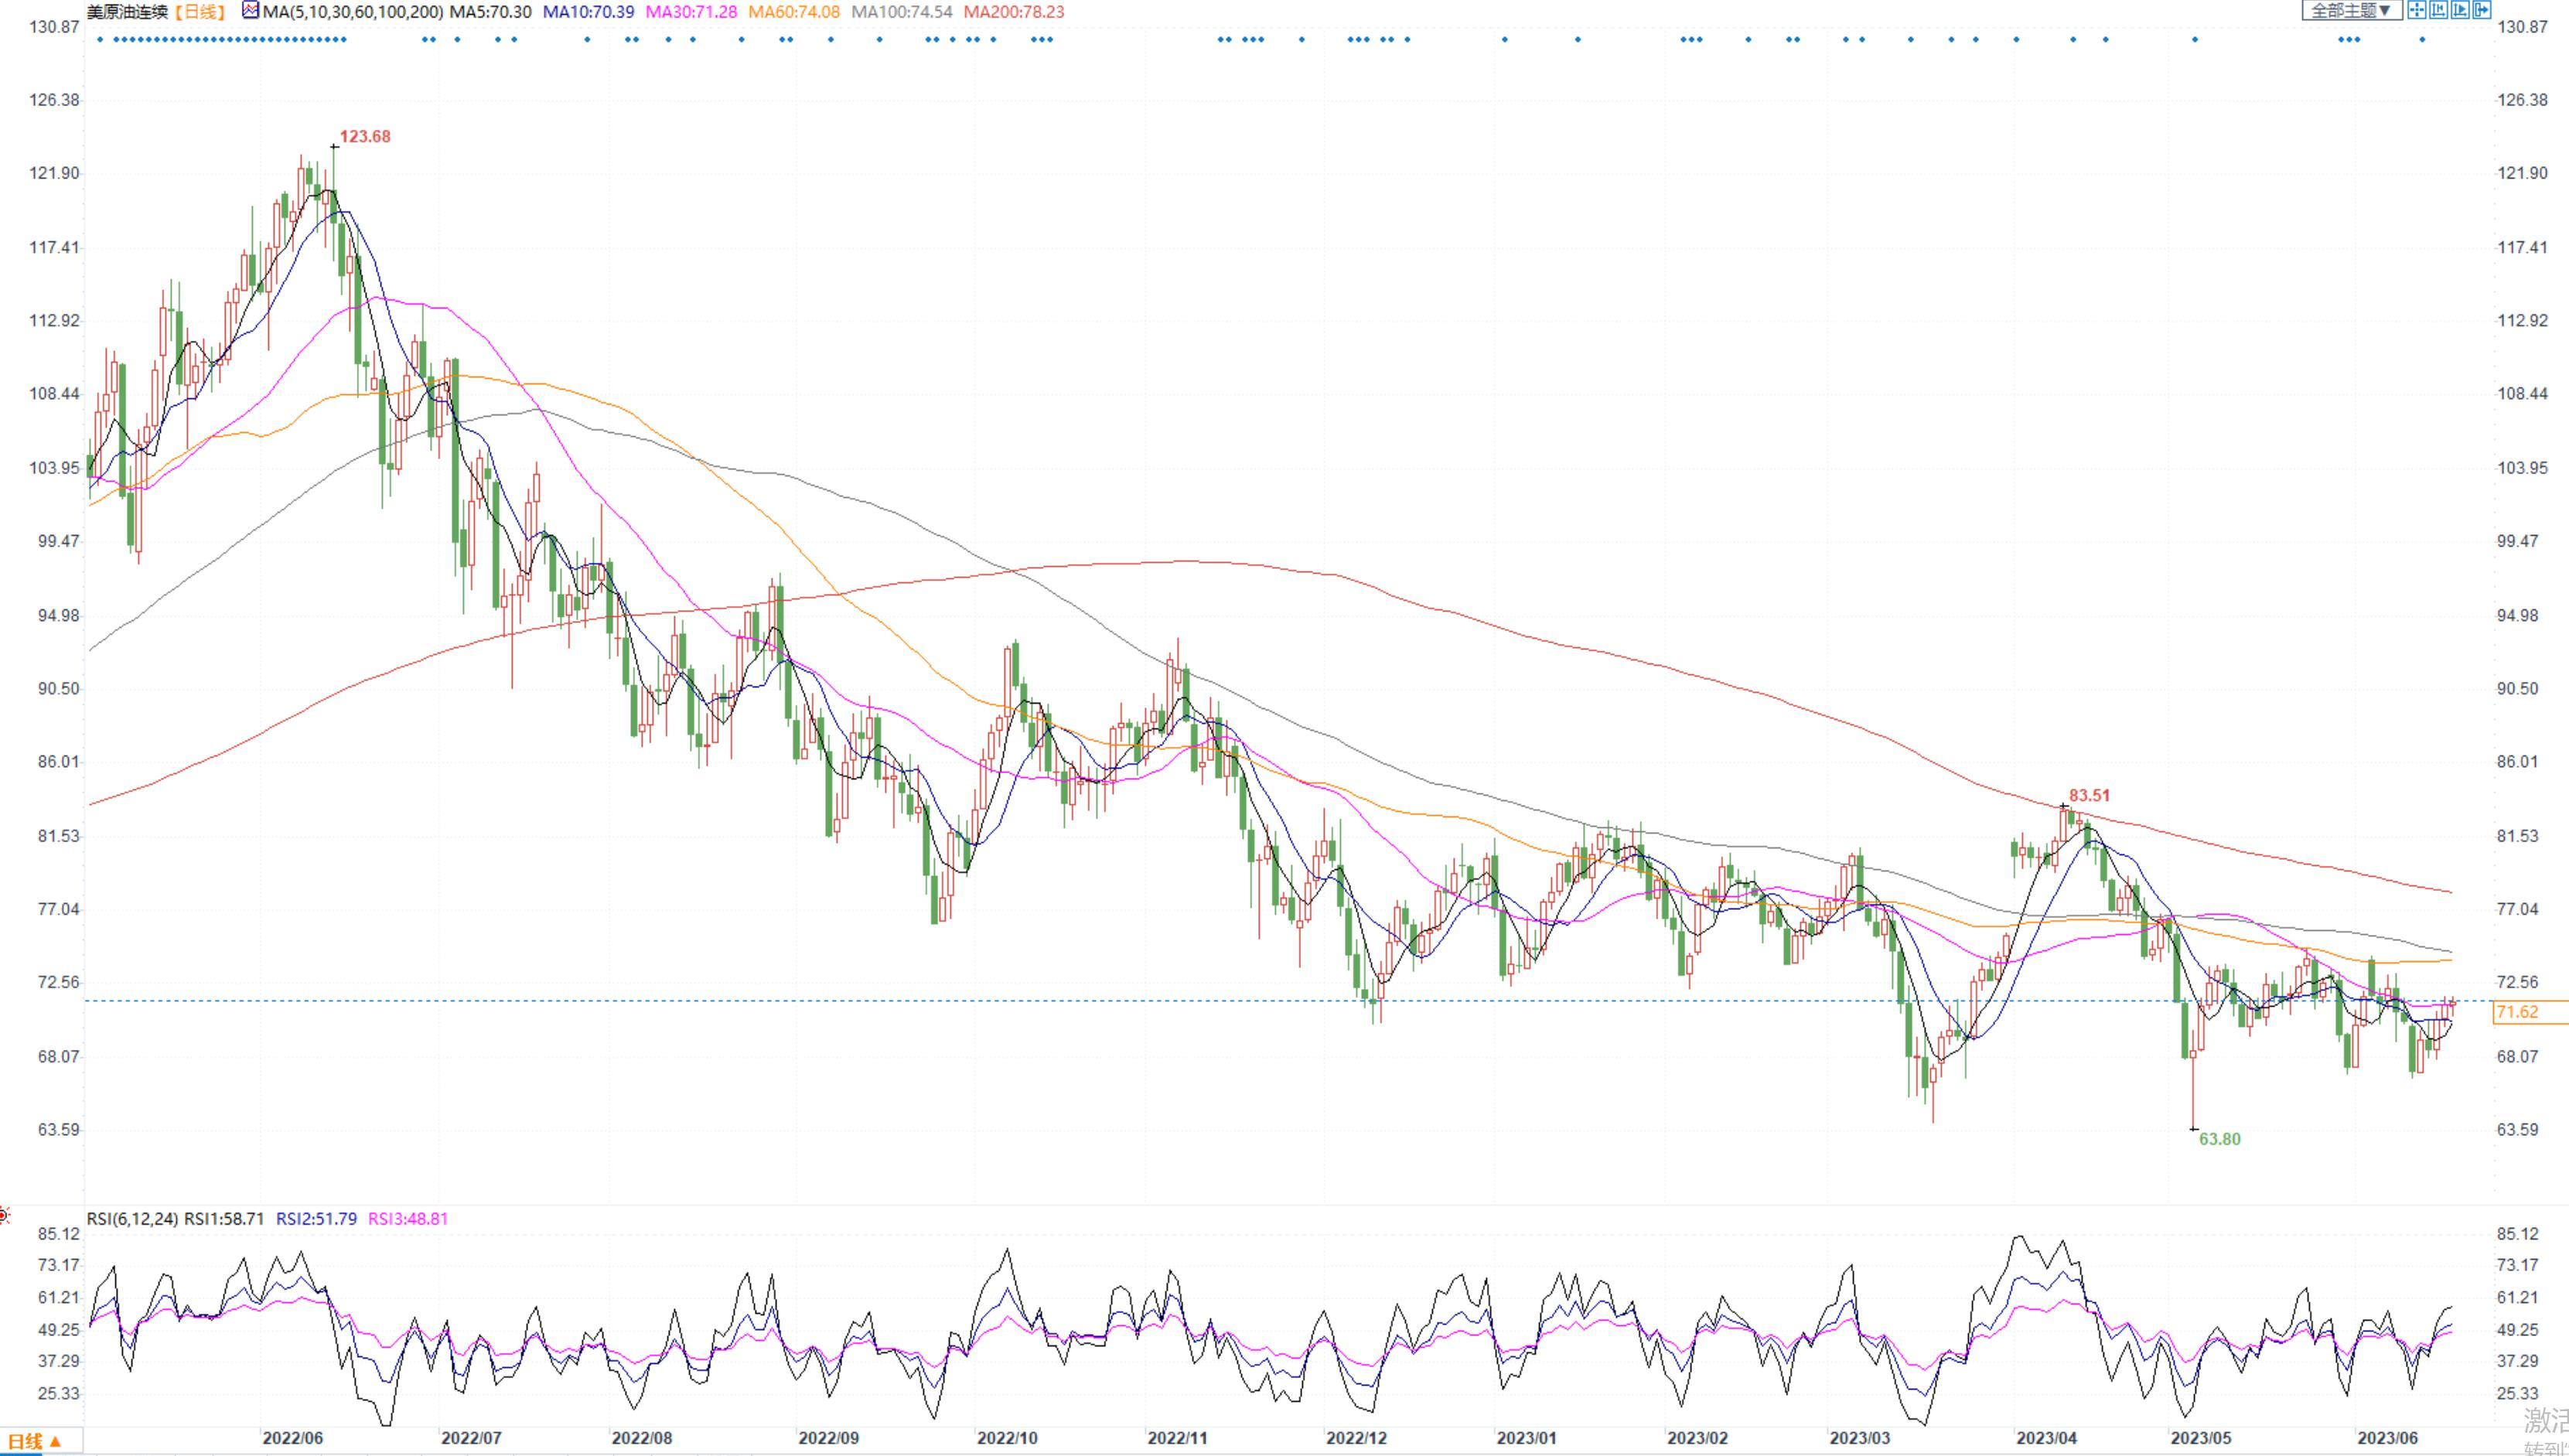Click the MA indicator chart icon

pos(250,11)
